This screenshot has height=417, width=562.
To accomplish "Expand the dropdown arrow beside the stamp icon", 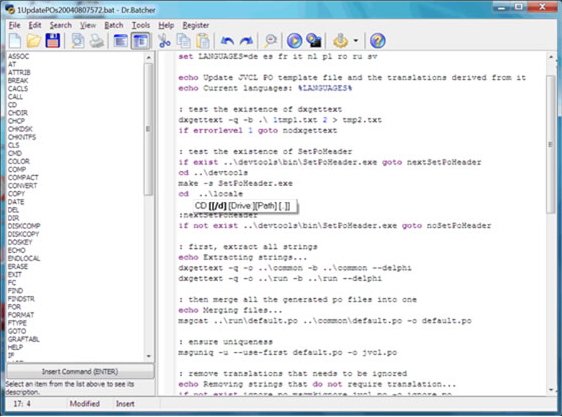I will 356,41.
